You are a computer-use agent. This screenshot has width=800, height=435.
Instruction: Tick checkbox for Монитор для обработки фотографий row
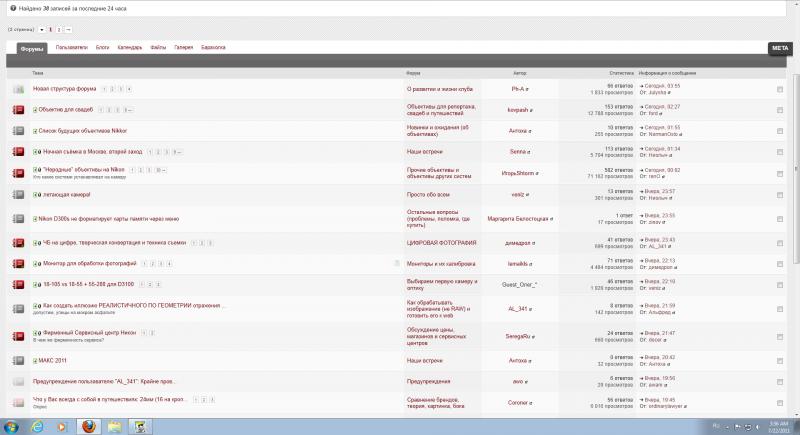click(x=780, y=264)
